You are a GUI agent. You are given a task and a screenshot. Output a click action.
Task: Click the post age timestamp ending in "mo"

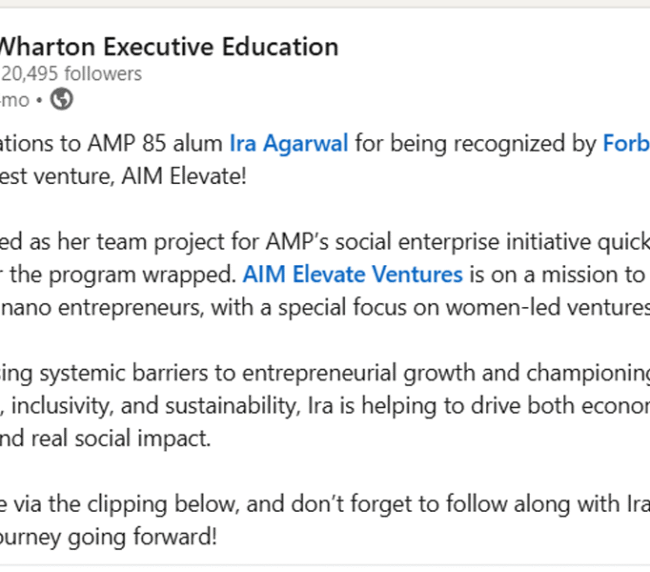coord(15,100)
